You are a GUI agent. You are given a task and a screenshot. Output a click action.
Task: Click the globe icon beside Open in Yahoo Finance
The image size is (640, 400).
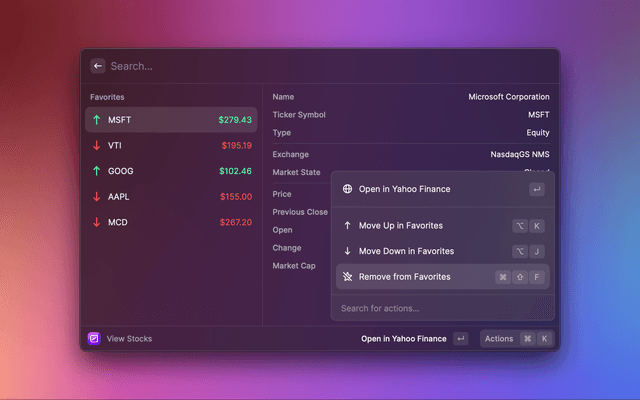click(347, 189)
